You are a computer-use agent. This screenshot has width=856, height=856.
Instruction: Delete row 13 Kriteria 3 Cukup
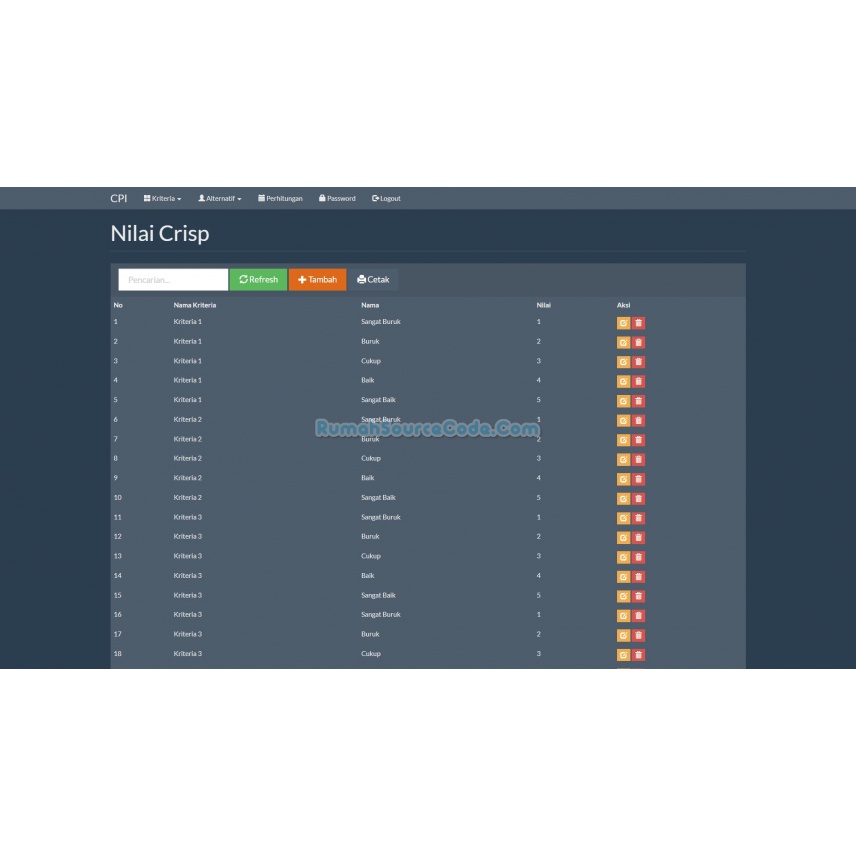tap(638, 557)
